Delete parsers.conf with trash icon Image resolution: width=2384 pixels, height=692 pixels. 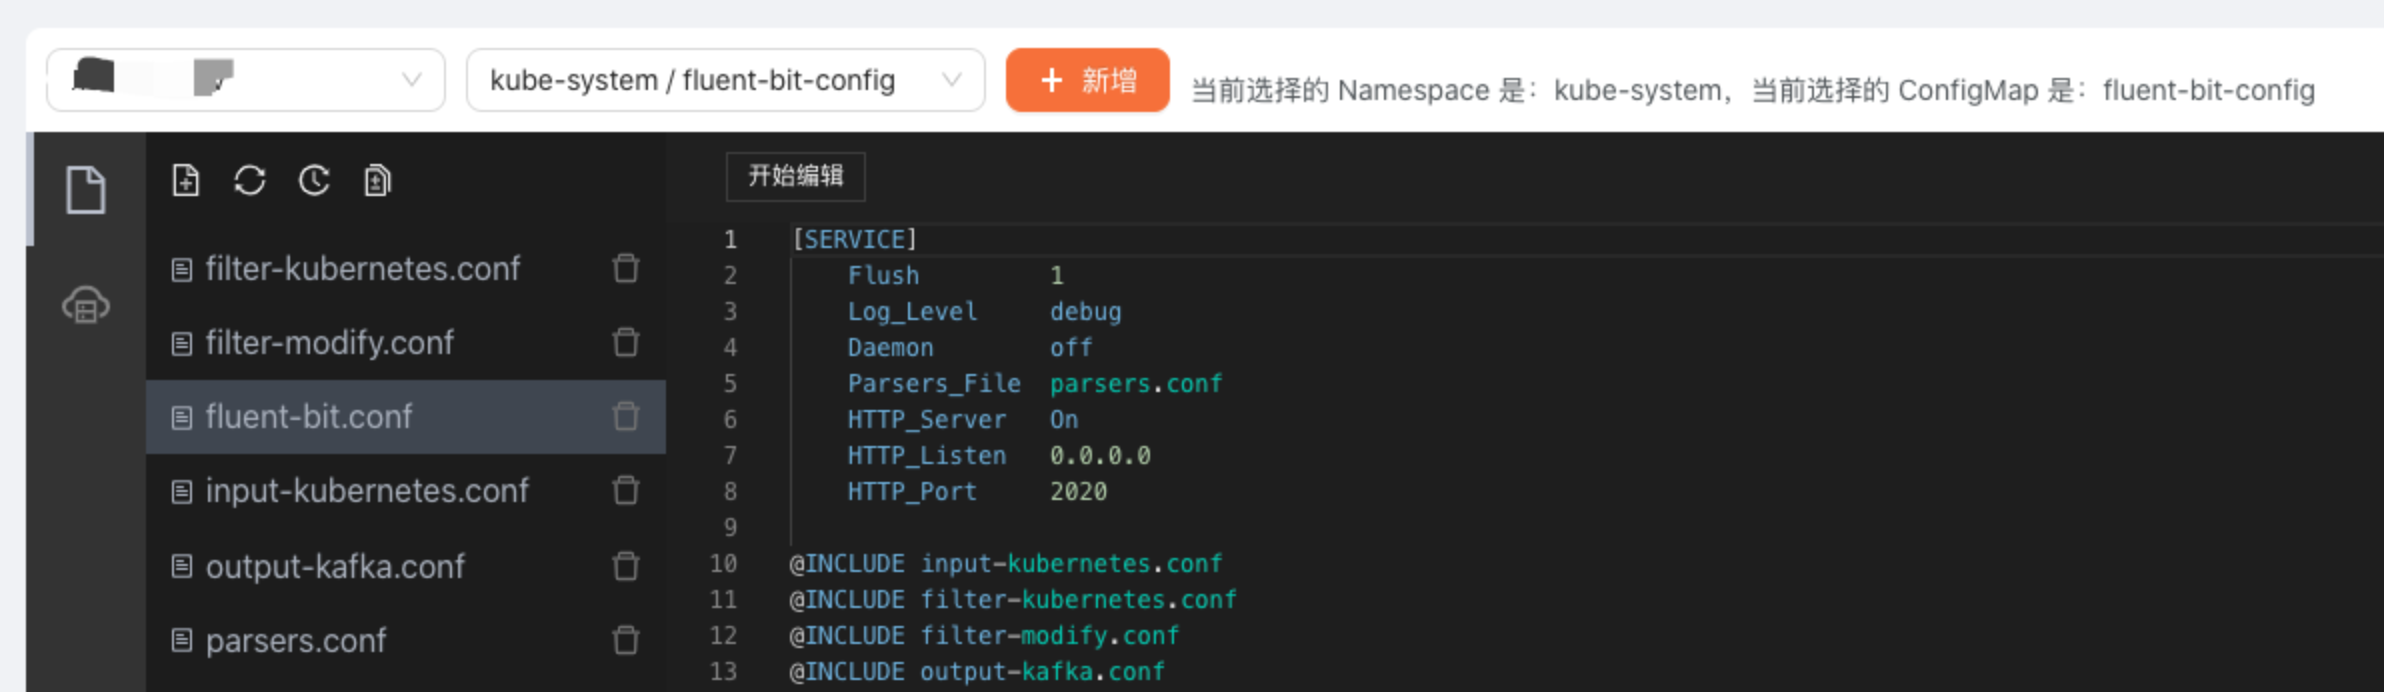(x=626, y=640)
